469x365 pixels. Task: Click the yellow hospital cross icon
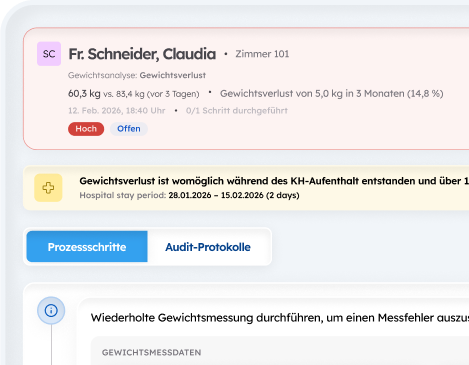click(x=48, y=188)
